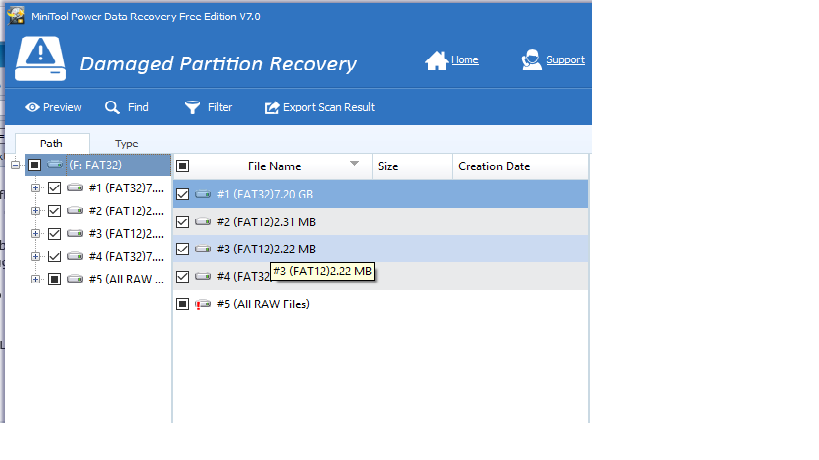Click the File Name sort arrow
Screen dimensions: 819x460
click(x=354, y=164)
